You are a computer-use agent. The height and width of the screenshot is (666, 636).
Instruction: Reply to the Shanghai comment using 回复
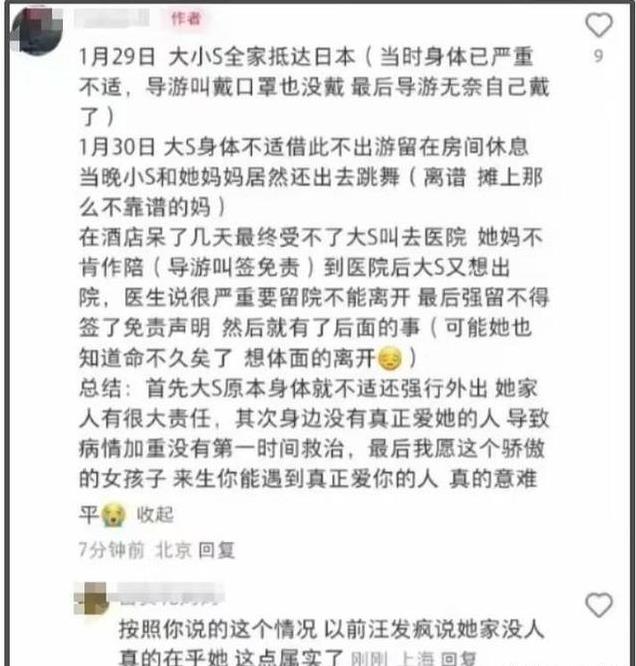(x=458, y=658)
